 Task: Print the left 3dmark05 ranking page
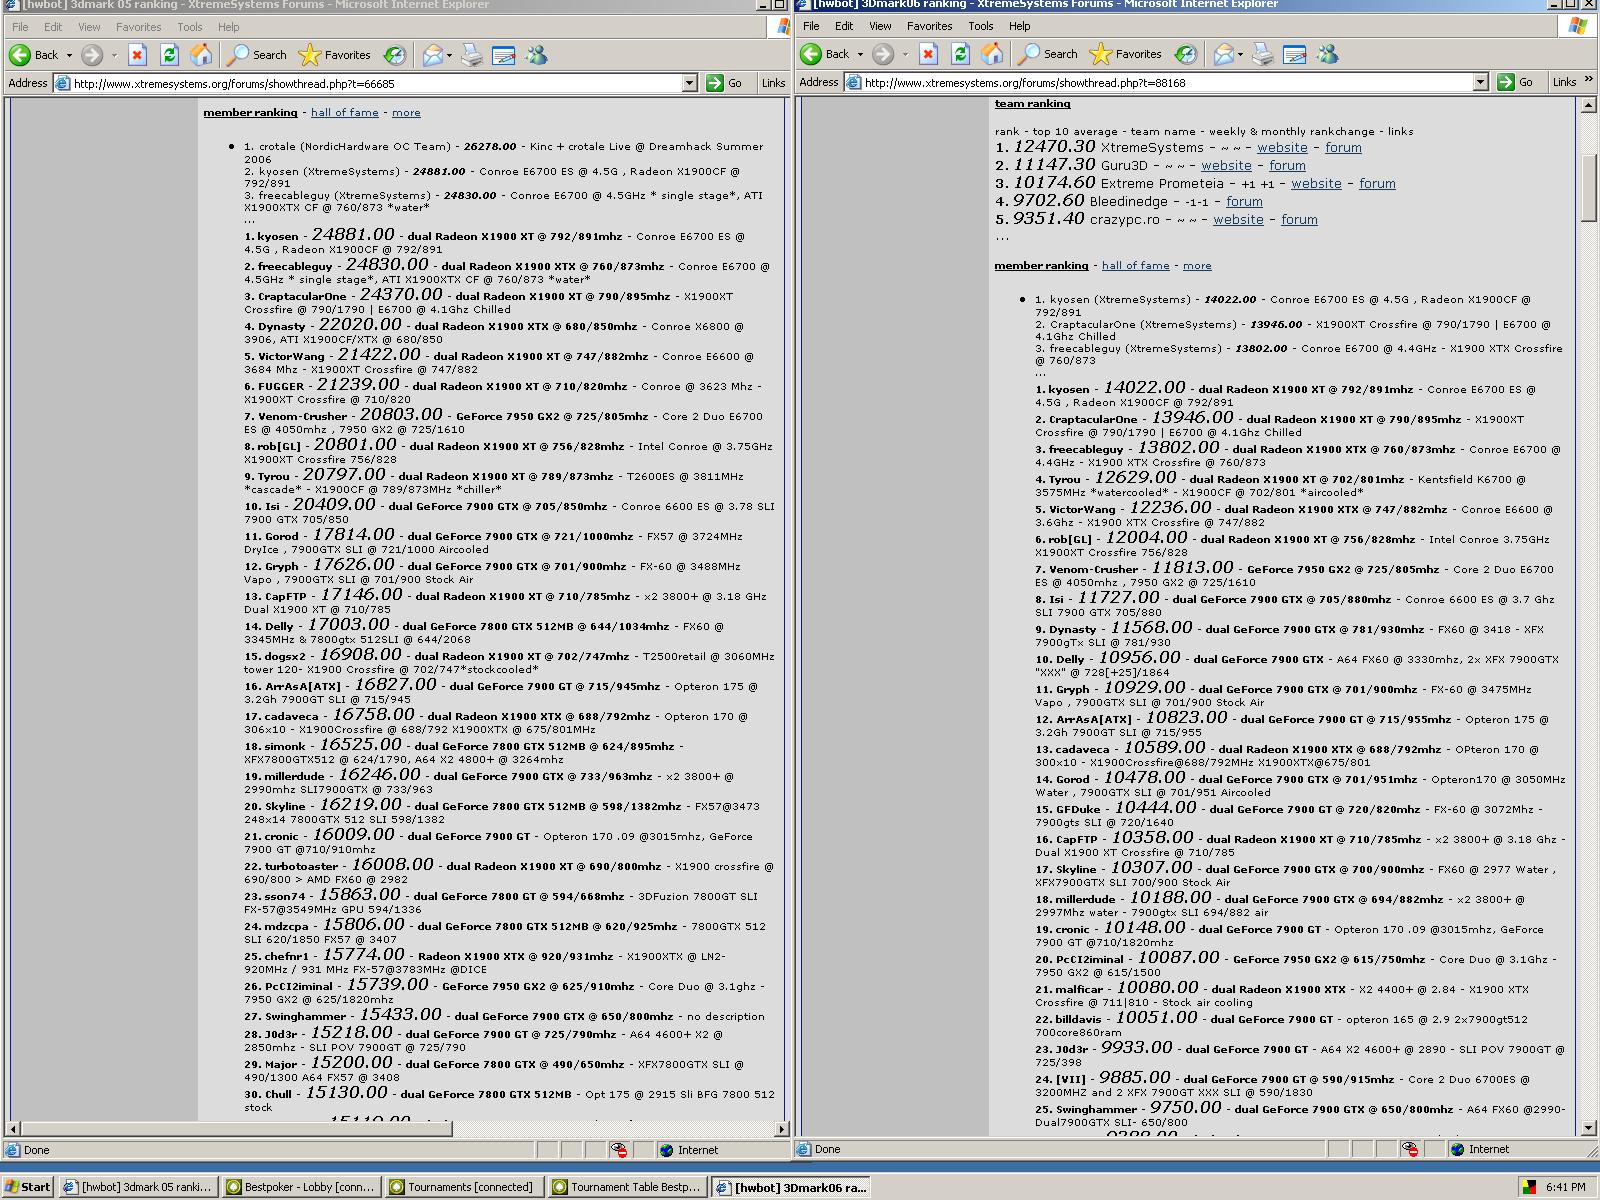pos(471,55)
